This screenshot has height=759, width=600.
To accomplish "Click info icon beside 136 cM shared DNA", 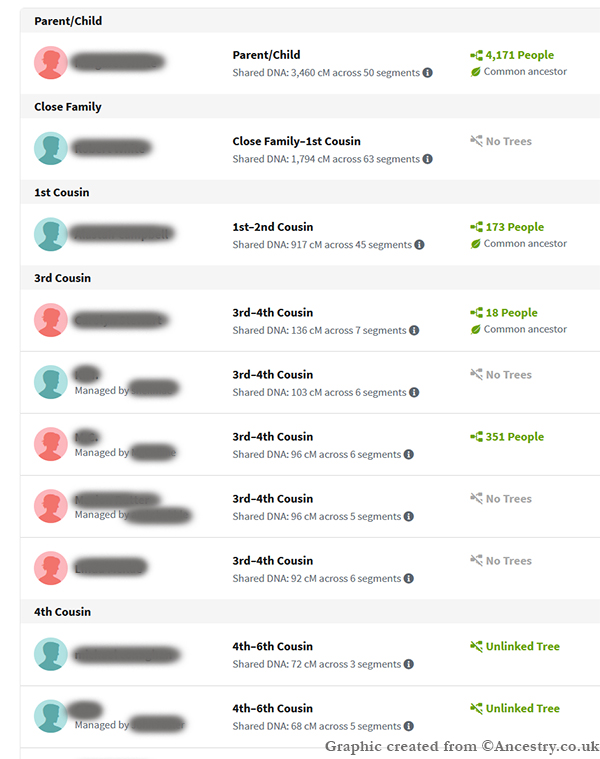I will (414, 331).
